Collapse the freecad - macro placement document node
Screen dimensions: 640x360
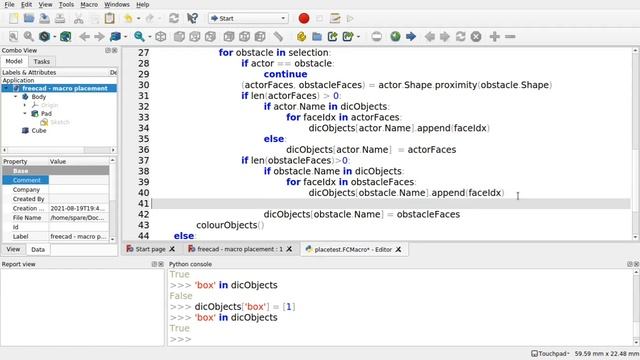7,88
